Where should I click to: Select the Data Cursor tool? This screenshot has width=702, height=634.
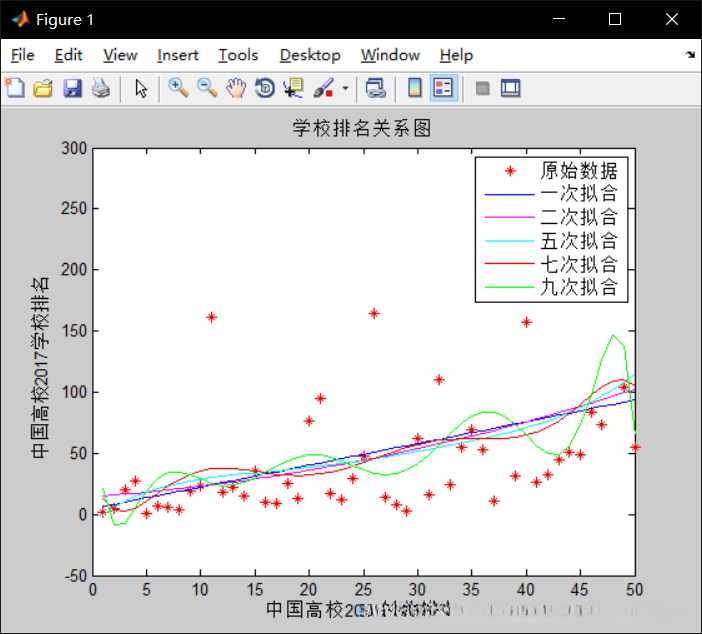pyautogui.click(x=294, y=88)
